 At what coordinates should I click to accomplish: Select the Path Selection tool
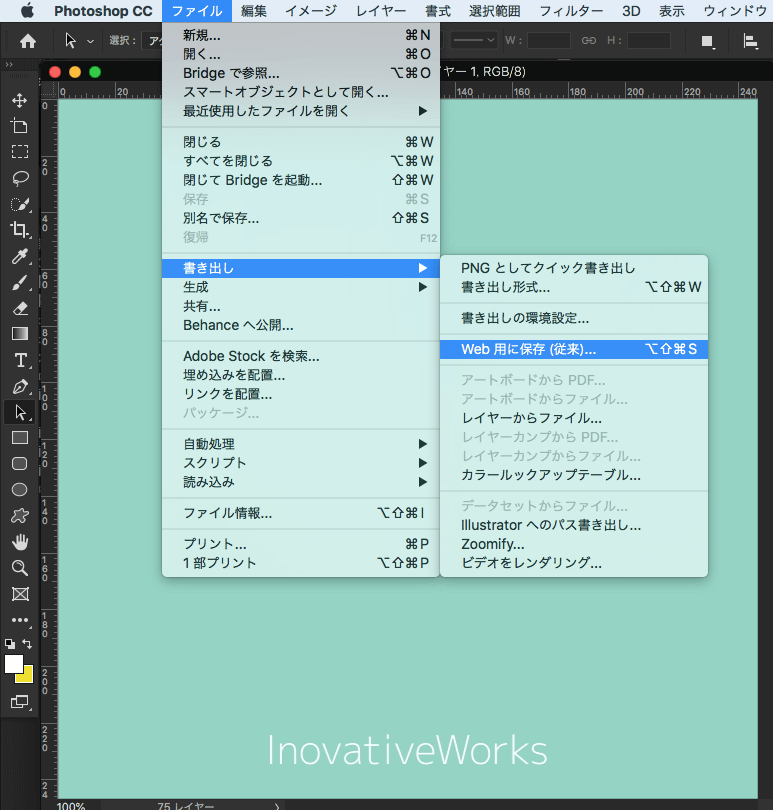point(20,412)
